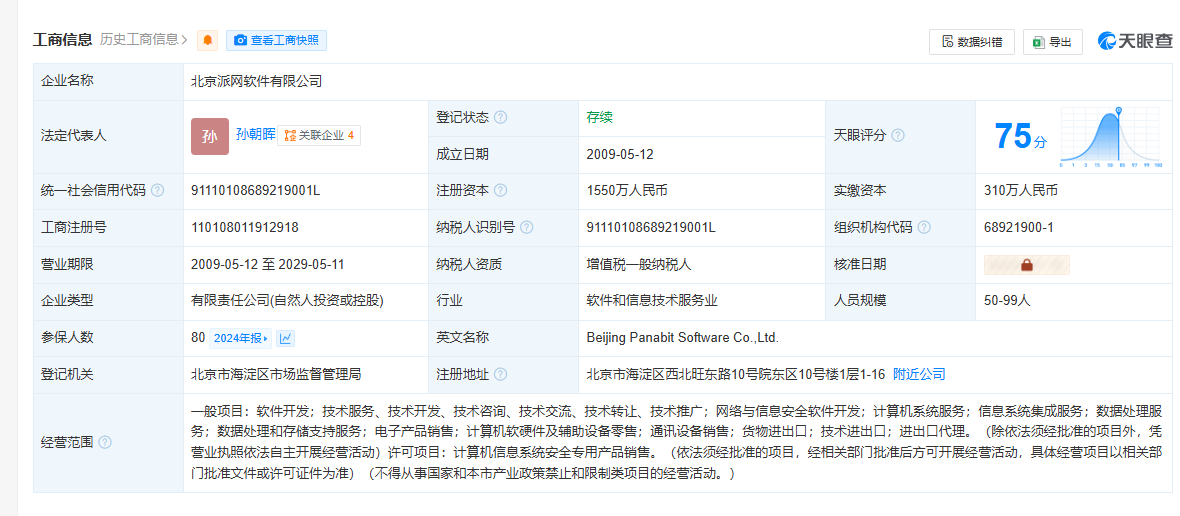Expand the 2024年报 dropdown tag
Viewport: 1180px width, 516px height.
tap(240, 338)
